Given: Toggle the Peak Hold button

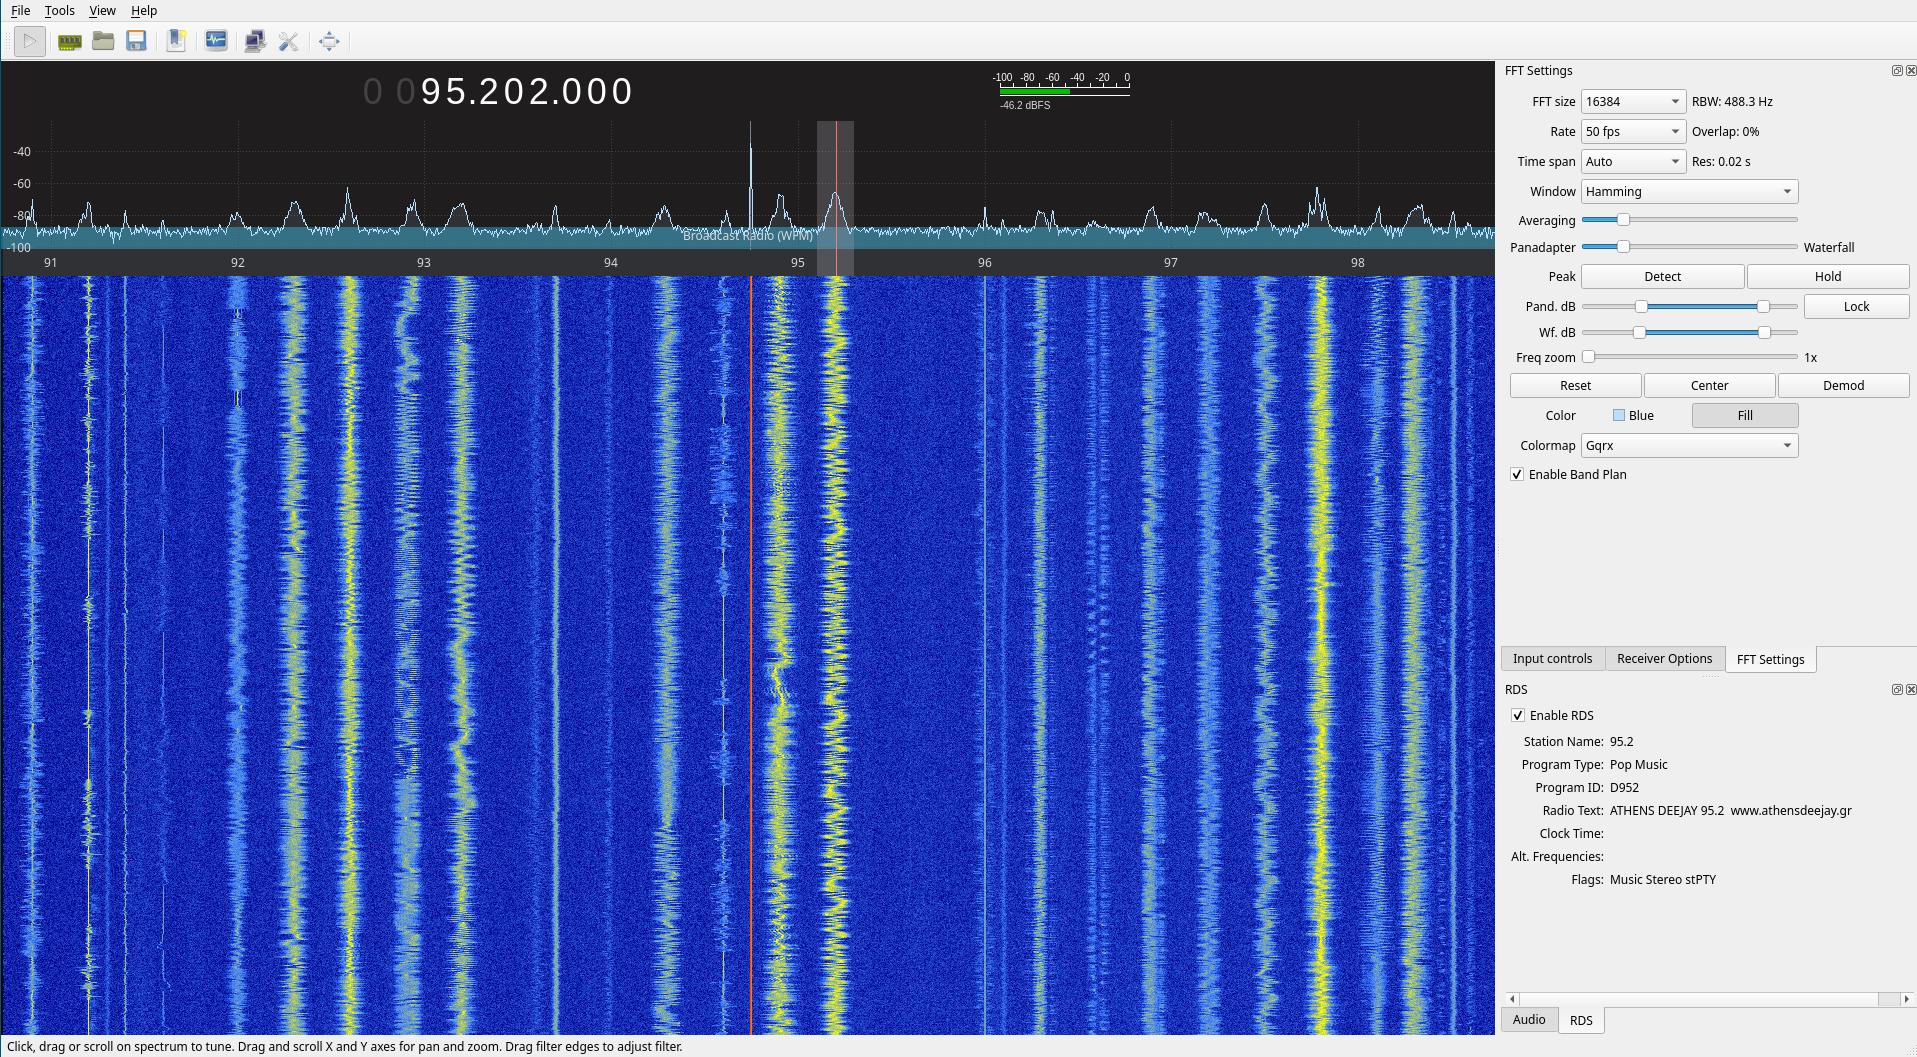Looking at the screenshot, I should coord(1828,277).
